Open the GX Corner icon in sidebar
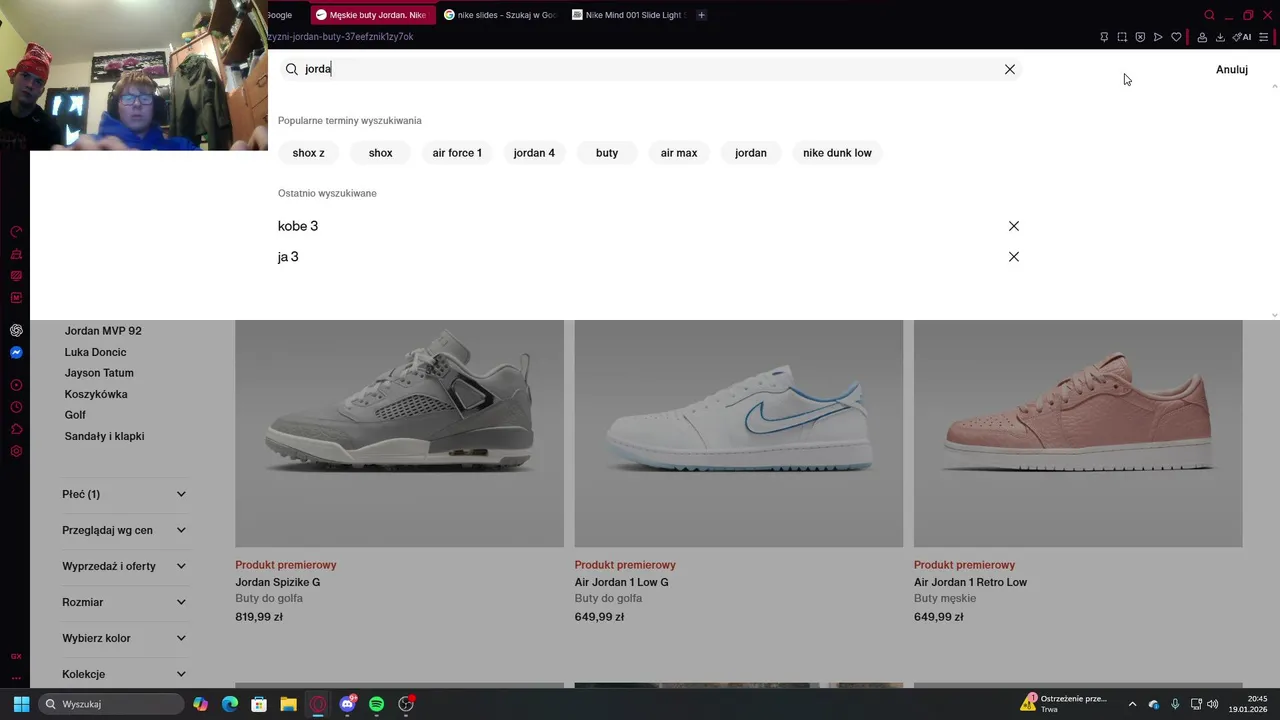Screen dimensions: 1280x720 point(16,656)
